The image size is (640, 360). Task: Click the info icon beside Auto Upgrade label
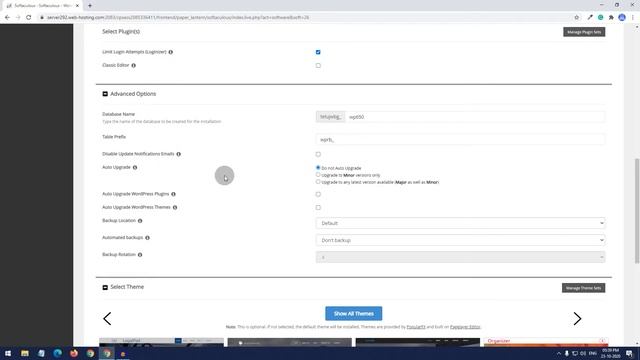click(x=135, y=167)
